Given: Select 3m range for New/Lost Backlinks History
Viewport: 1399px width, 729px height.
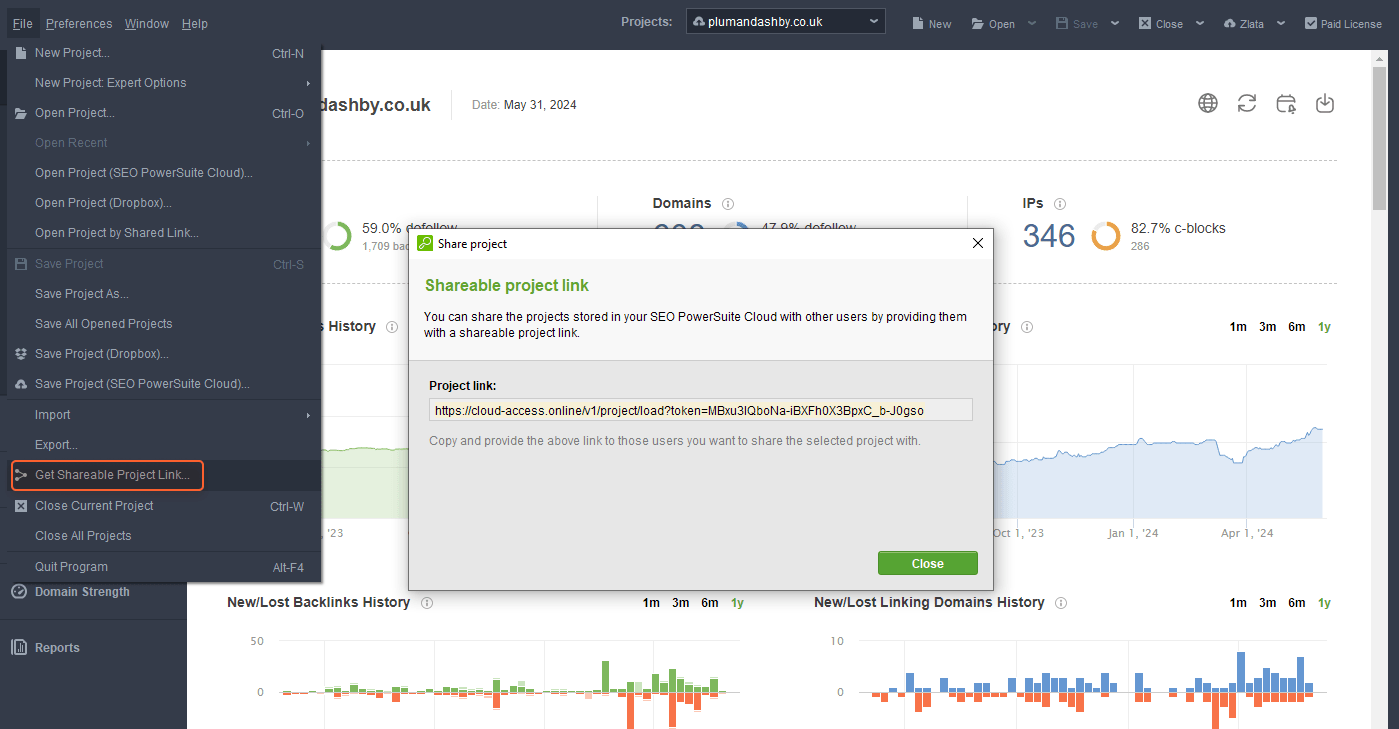Looking at the screenshot, I should click(x=681, y=603).
